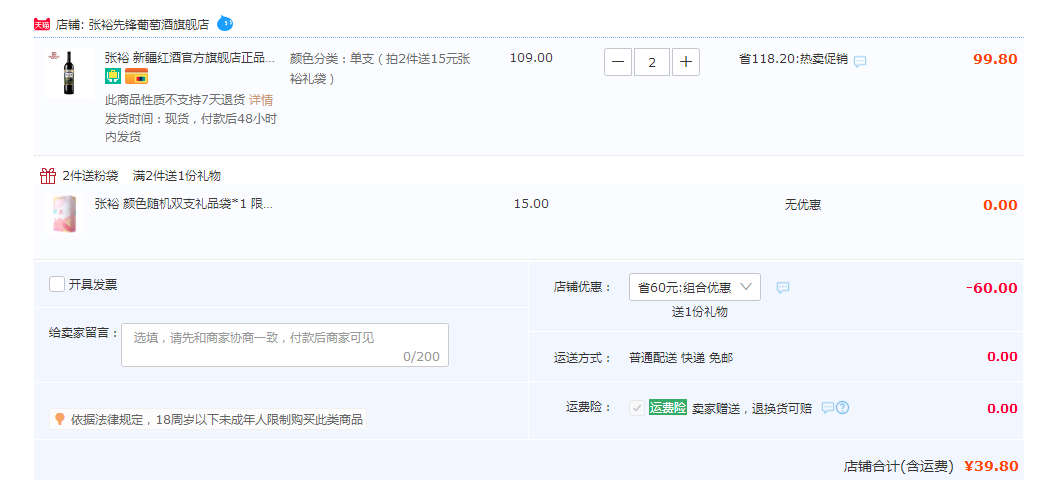Click the Tmall logo icon beside the store name

point(42,25)
